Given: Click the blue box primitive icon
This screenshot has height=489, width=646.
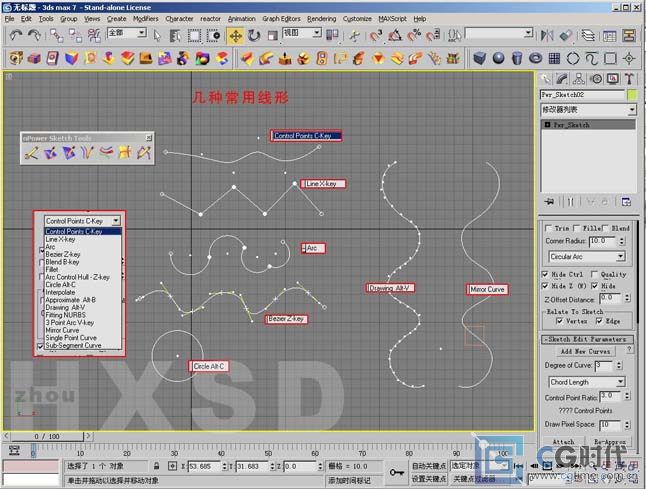Looking at the screenshot, I should (x=479, y=58).
